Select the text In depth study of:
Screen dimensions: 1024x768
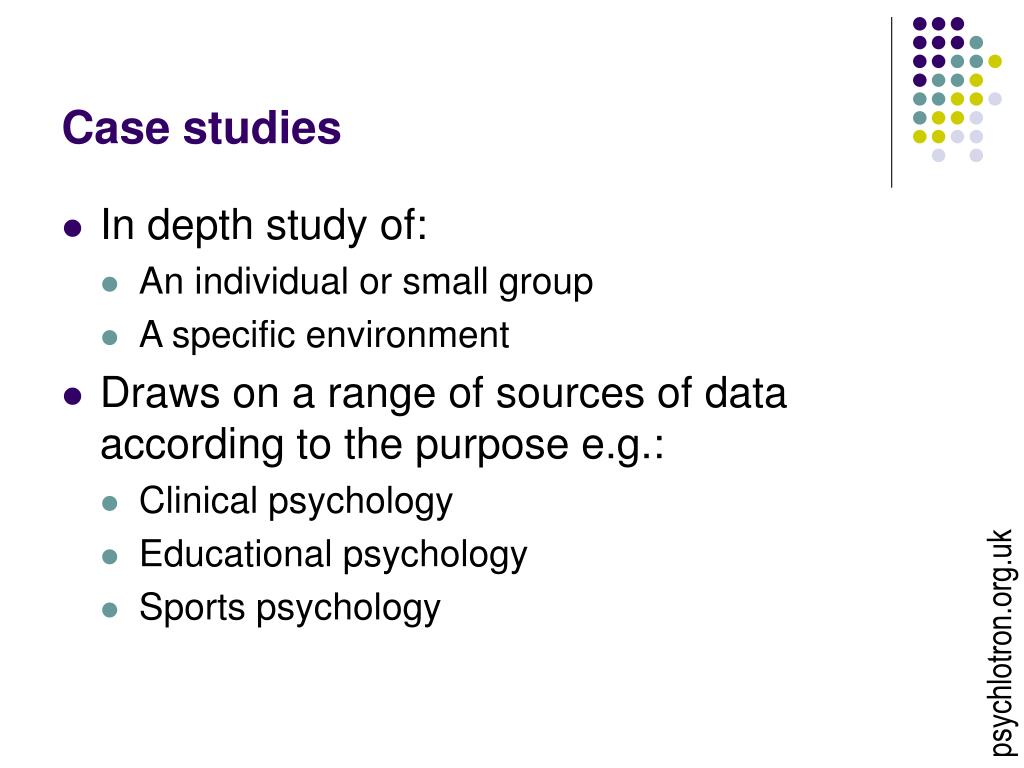tap(264, 225)
